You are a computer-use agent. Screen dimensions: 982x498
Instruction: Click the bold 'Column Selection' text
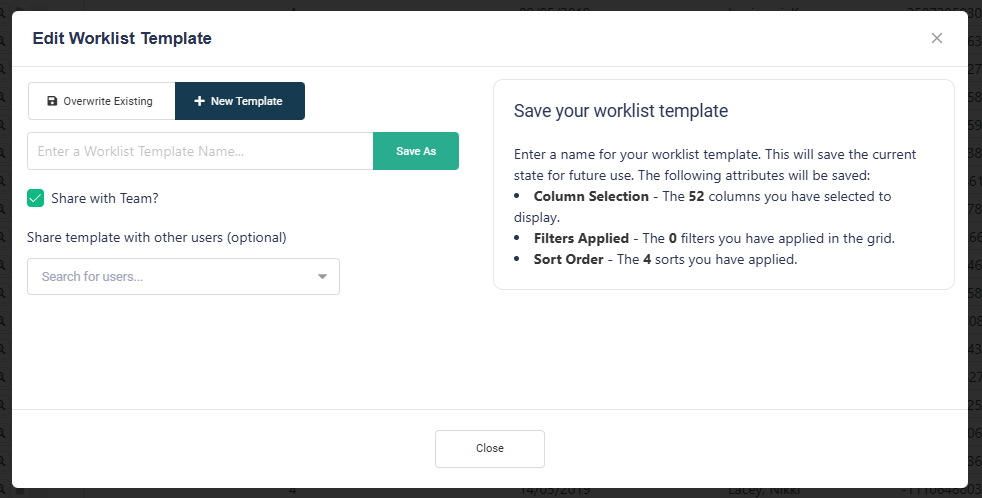point(591,196)
